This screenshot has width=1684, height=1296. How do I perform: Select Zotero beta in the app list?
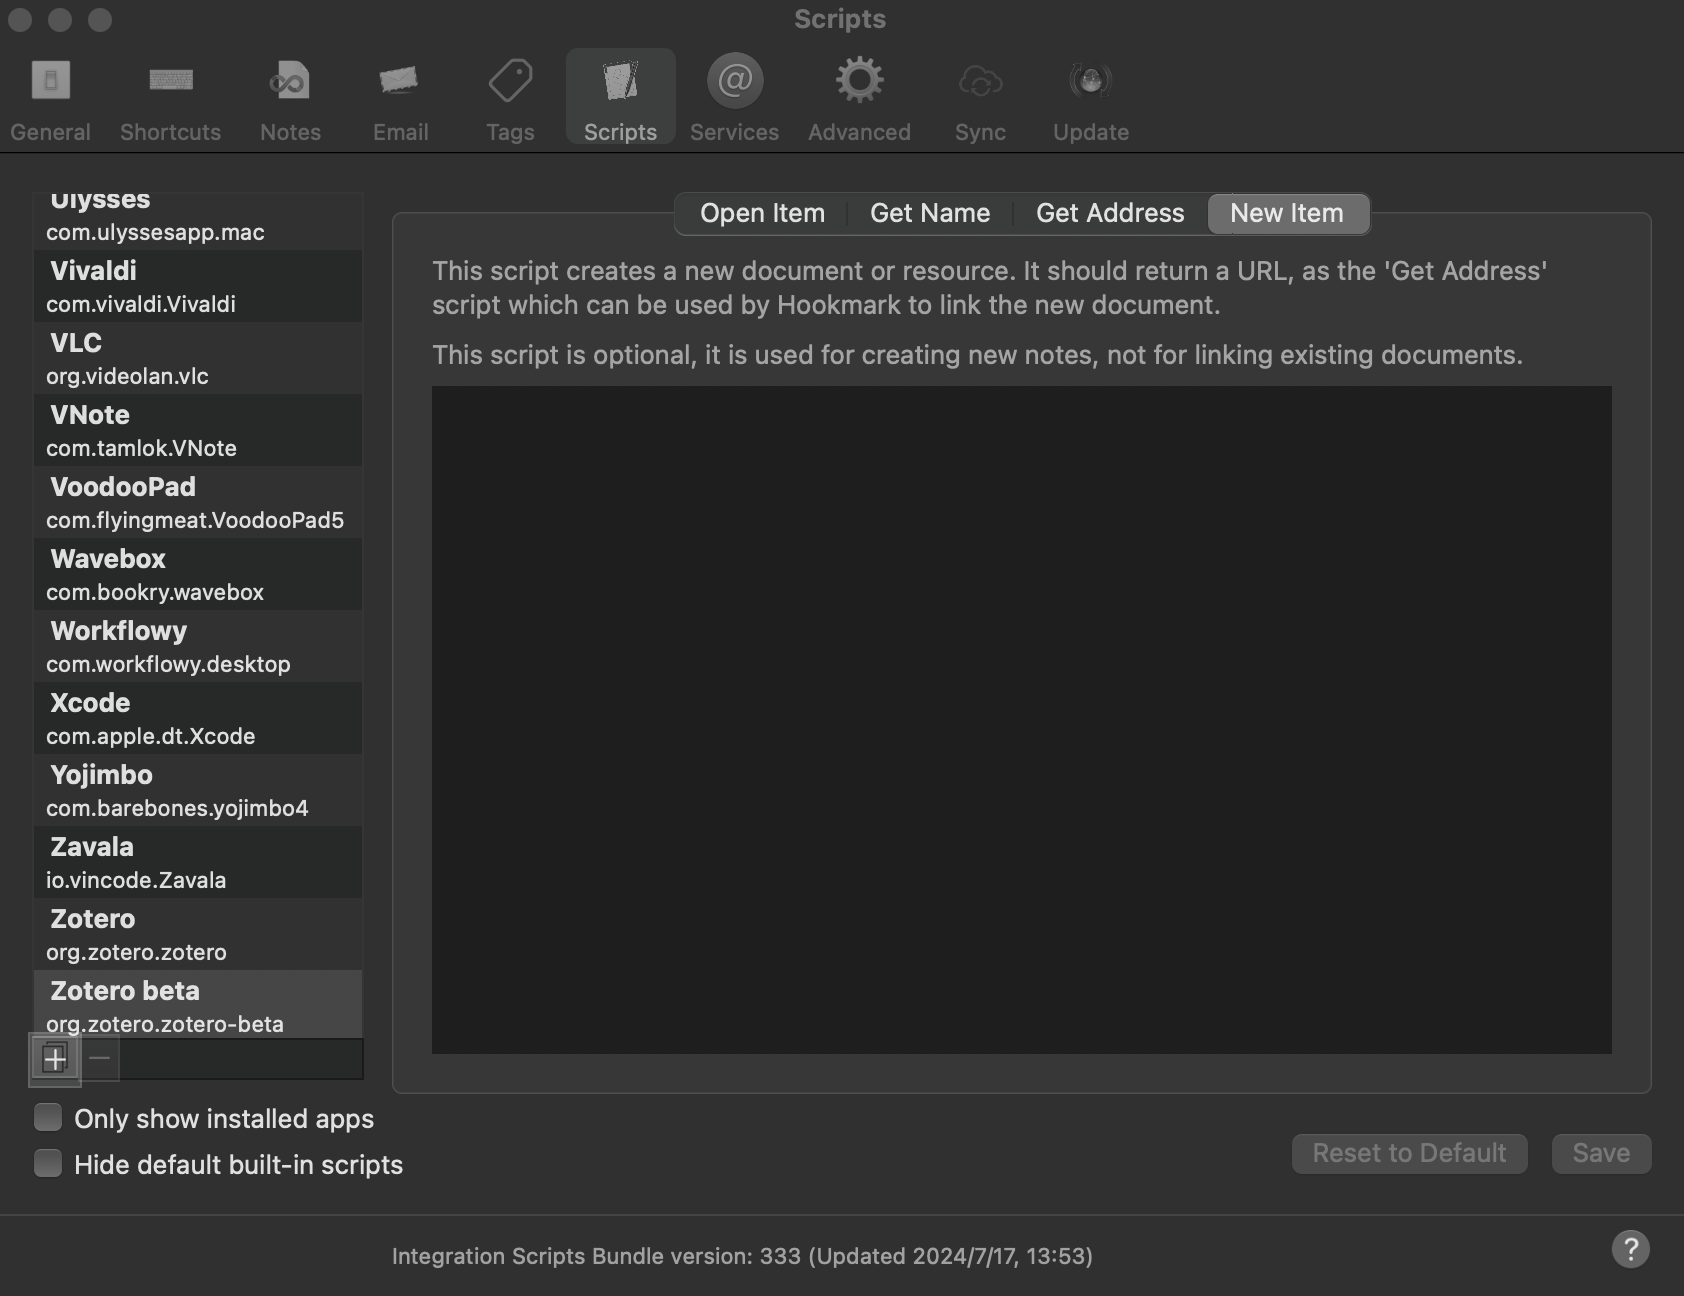tap(198, 1004)
